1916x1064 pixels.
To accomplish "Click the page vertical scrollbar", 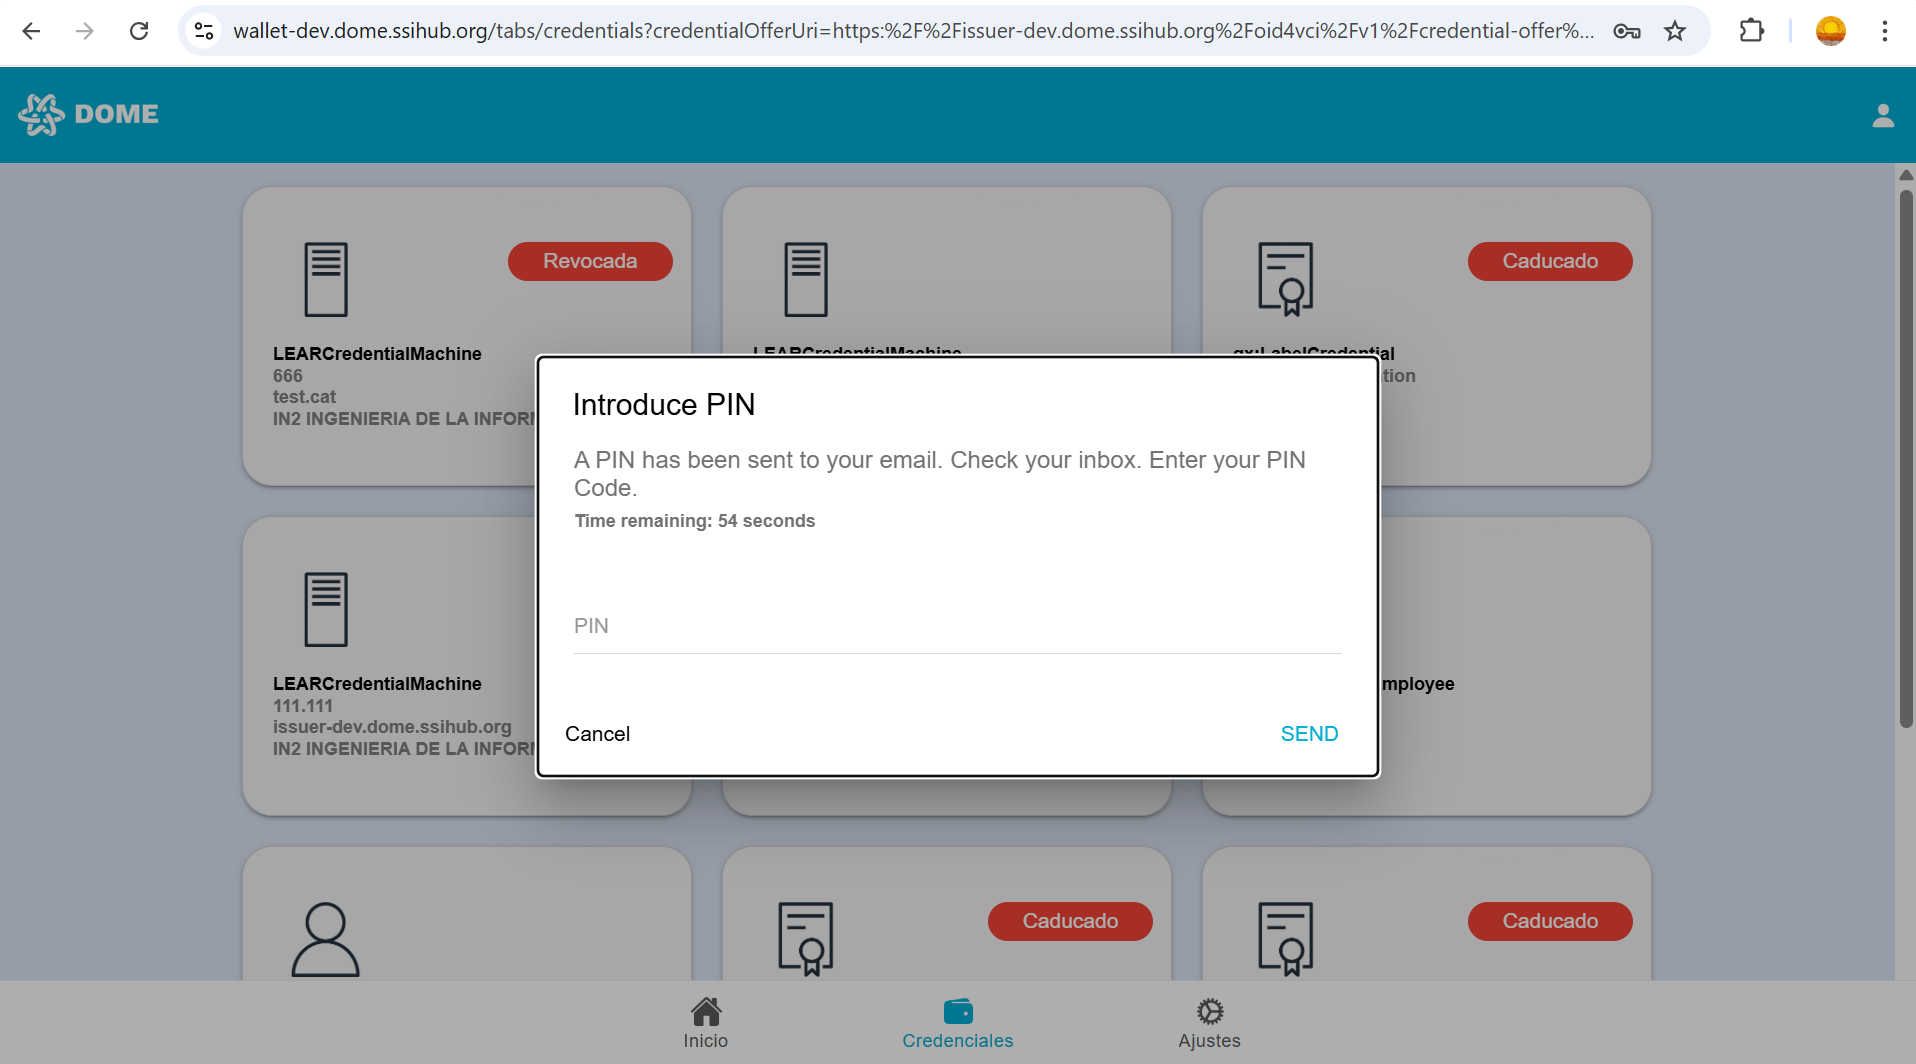I will (1906, 460).
